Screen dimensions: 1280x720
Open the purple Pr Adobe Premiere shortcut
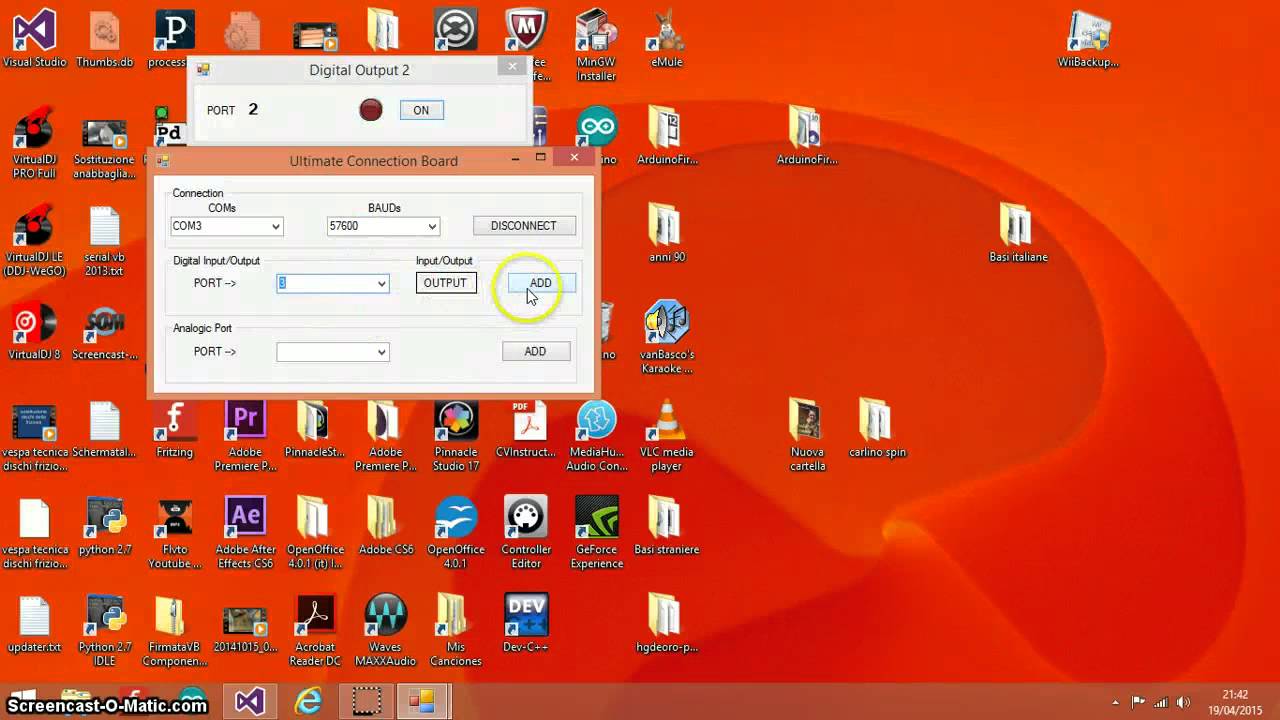245,436
